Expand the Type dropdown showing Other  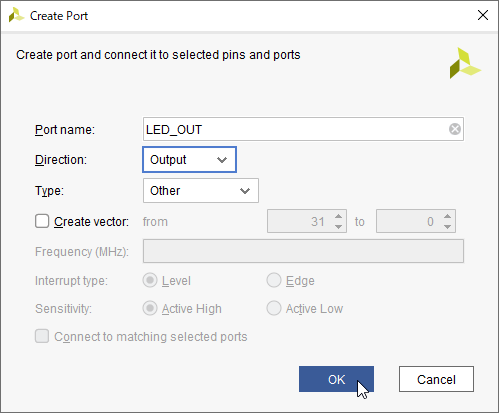click(x=201, y=191)
